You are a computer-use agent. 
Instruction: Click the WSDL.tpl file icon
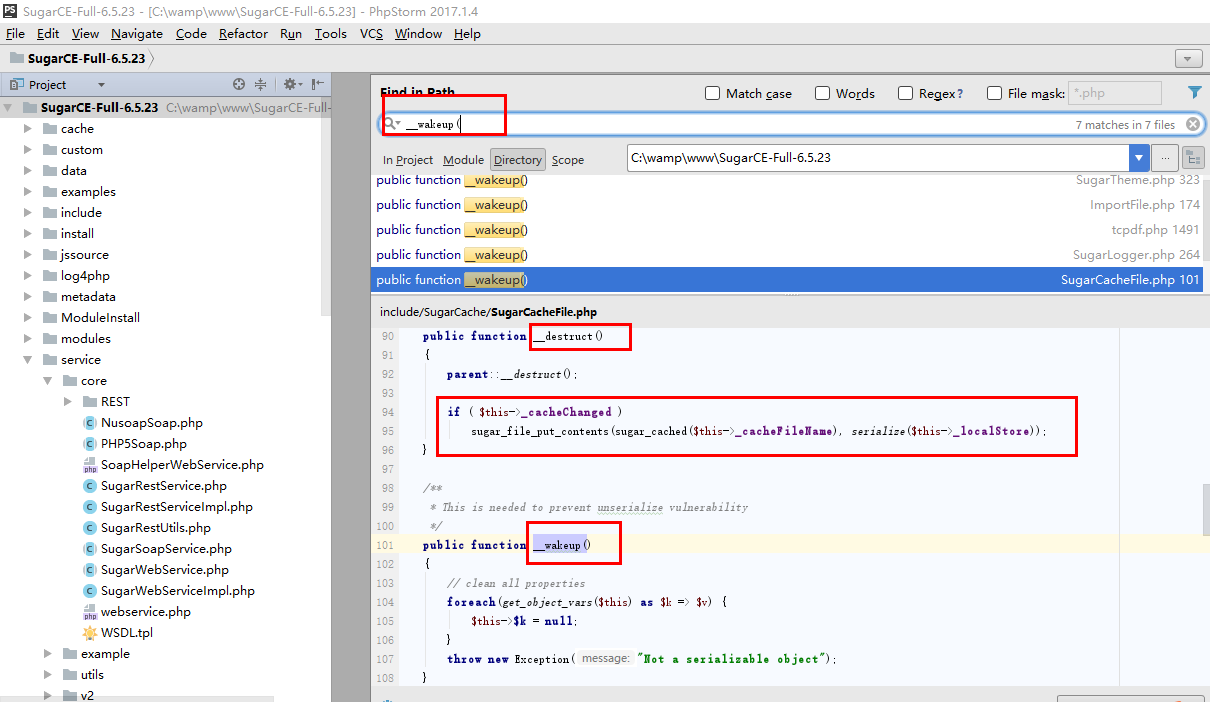(x=89, y=633)
